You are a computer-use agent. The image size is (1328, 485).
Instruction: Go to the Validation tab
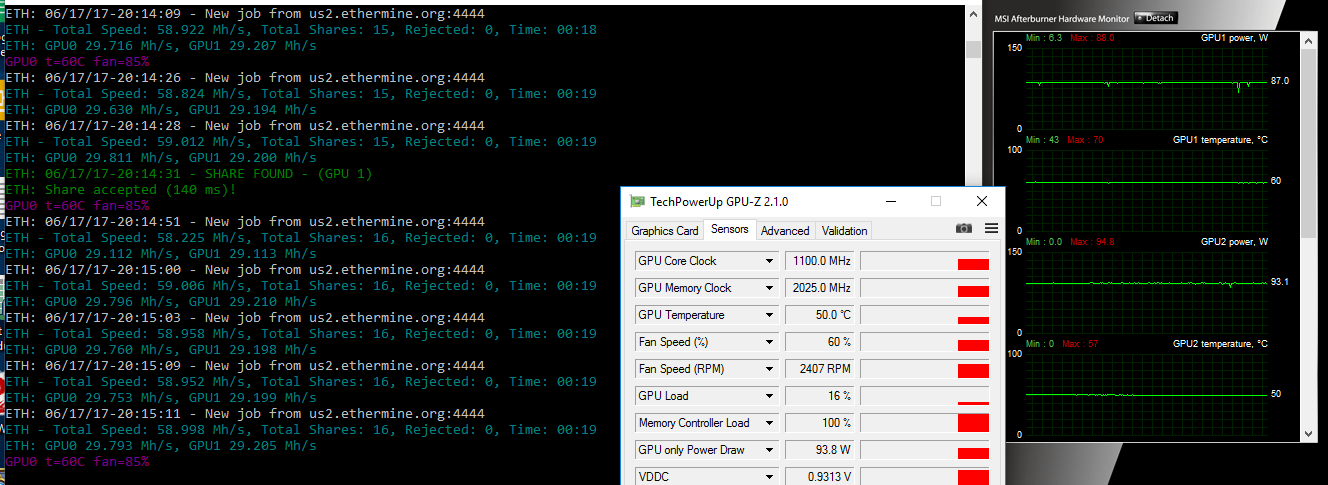[x=844, y=230]
